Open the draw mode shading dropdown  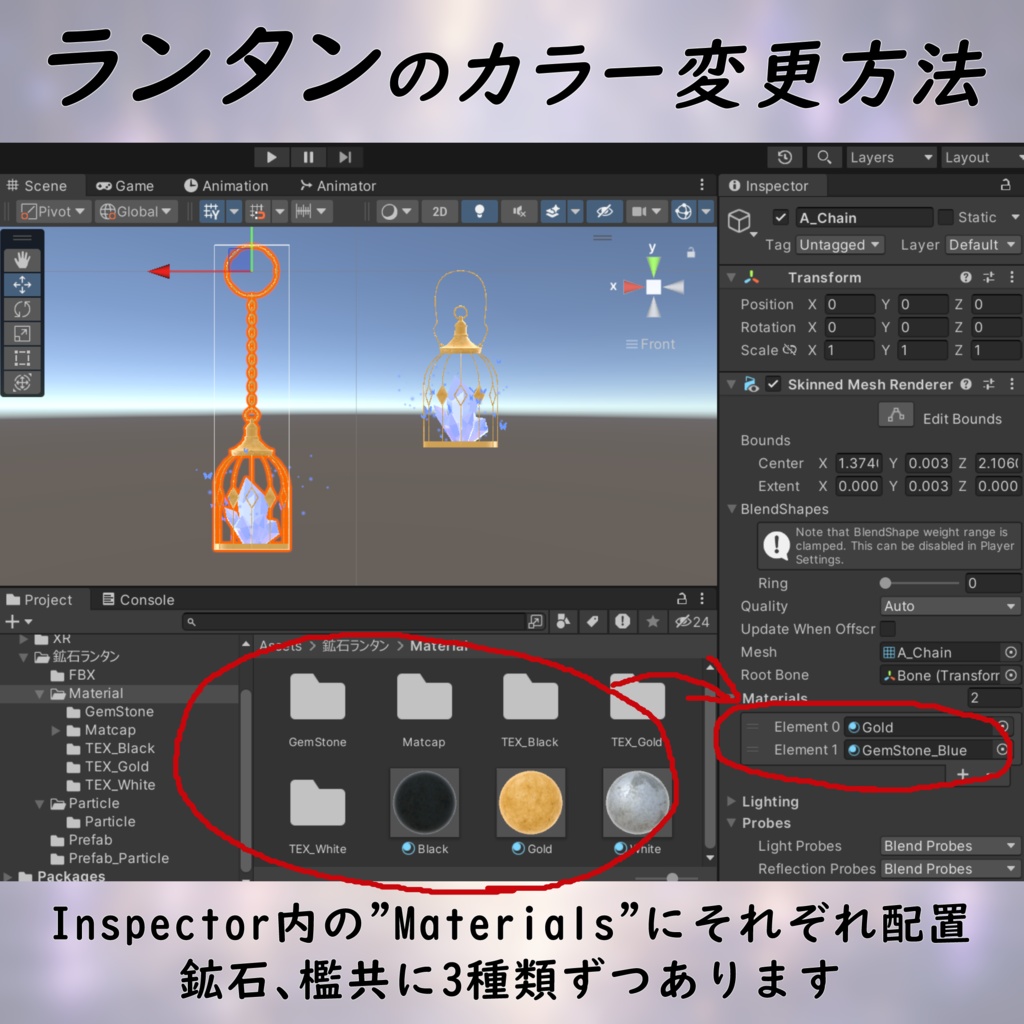pyautogui.click(x=397, y=212)
